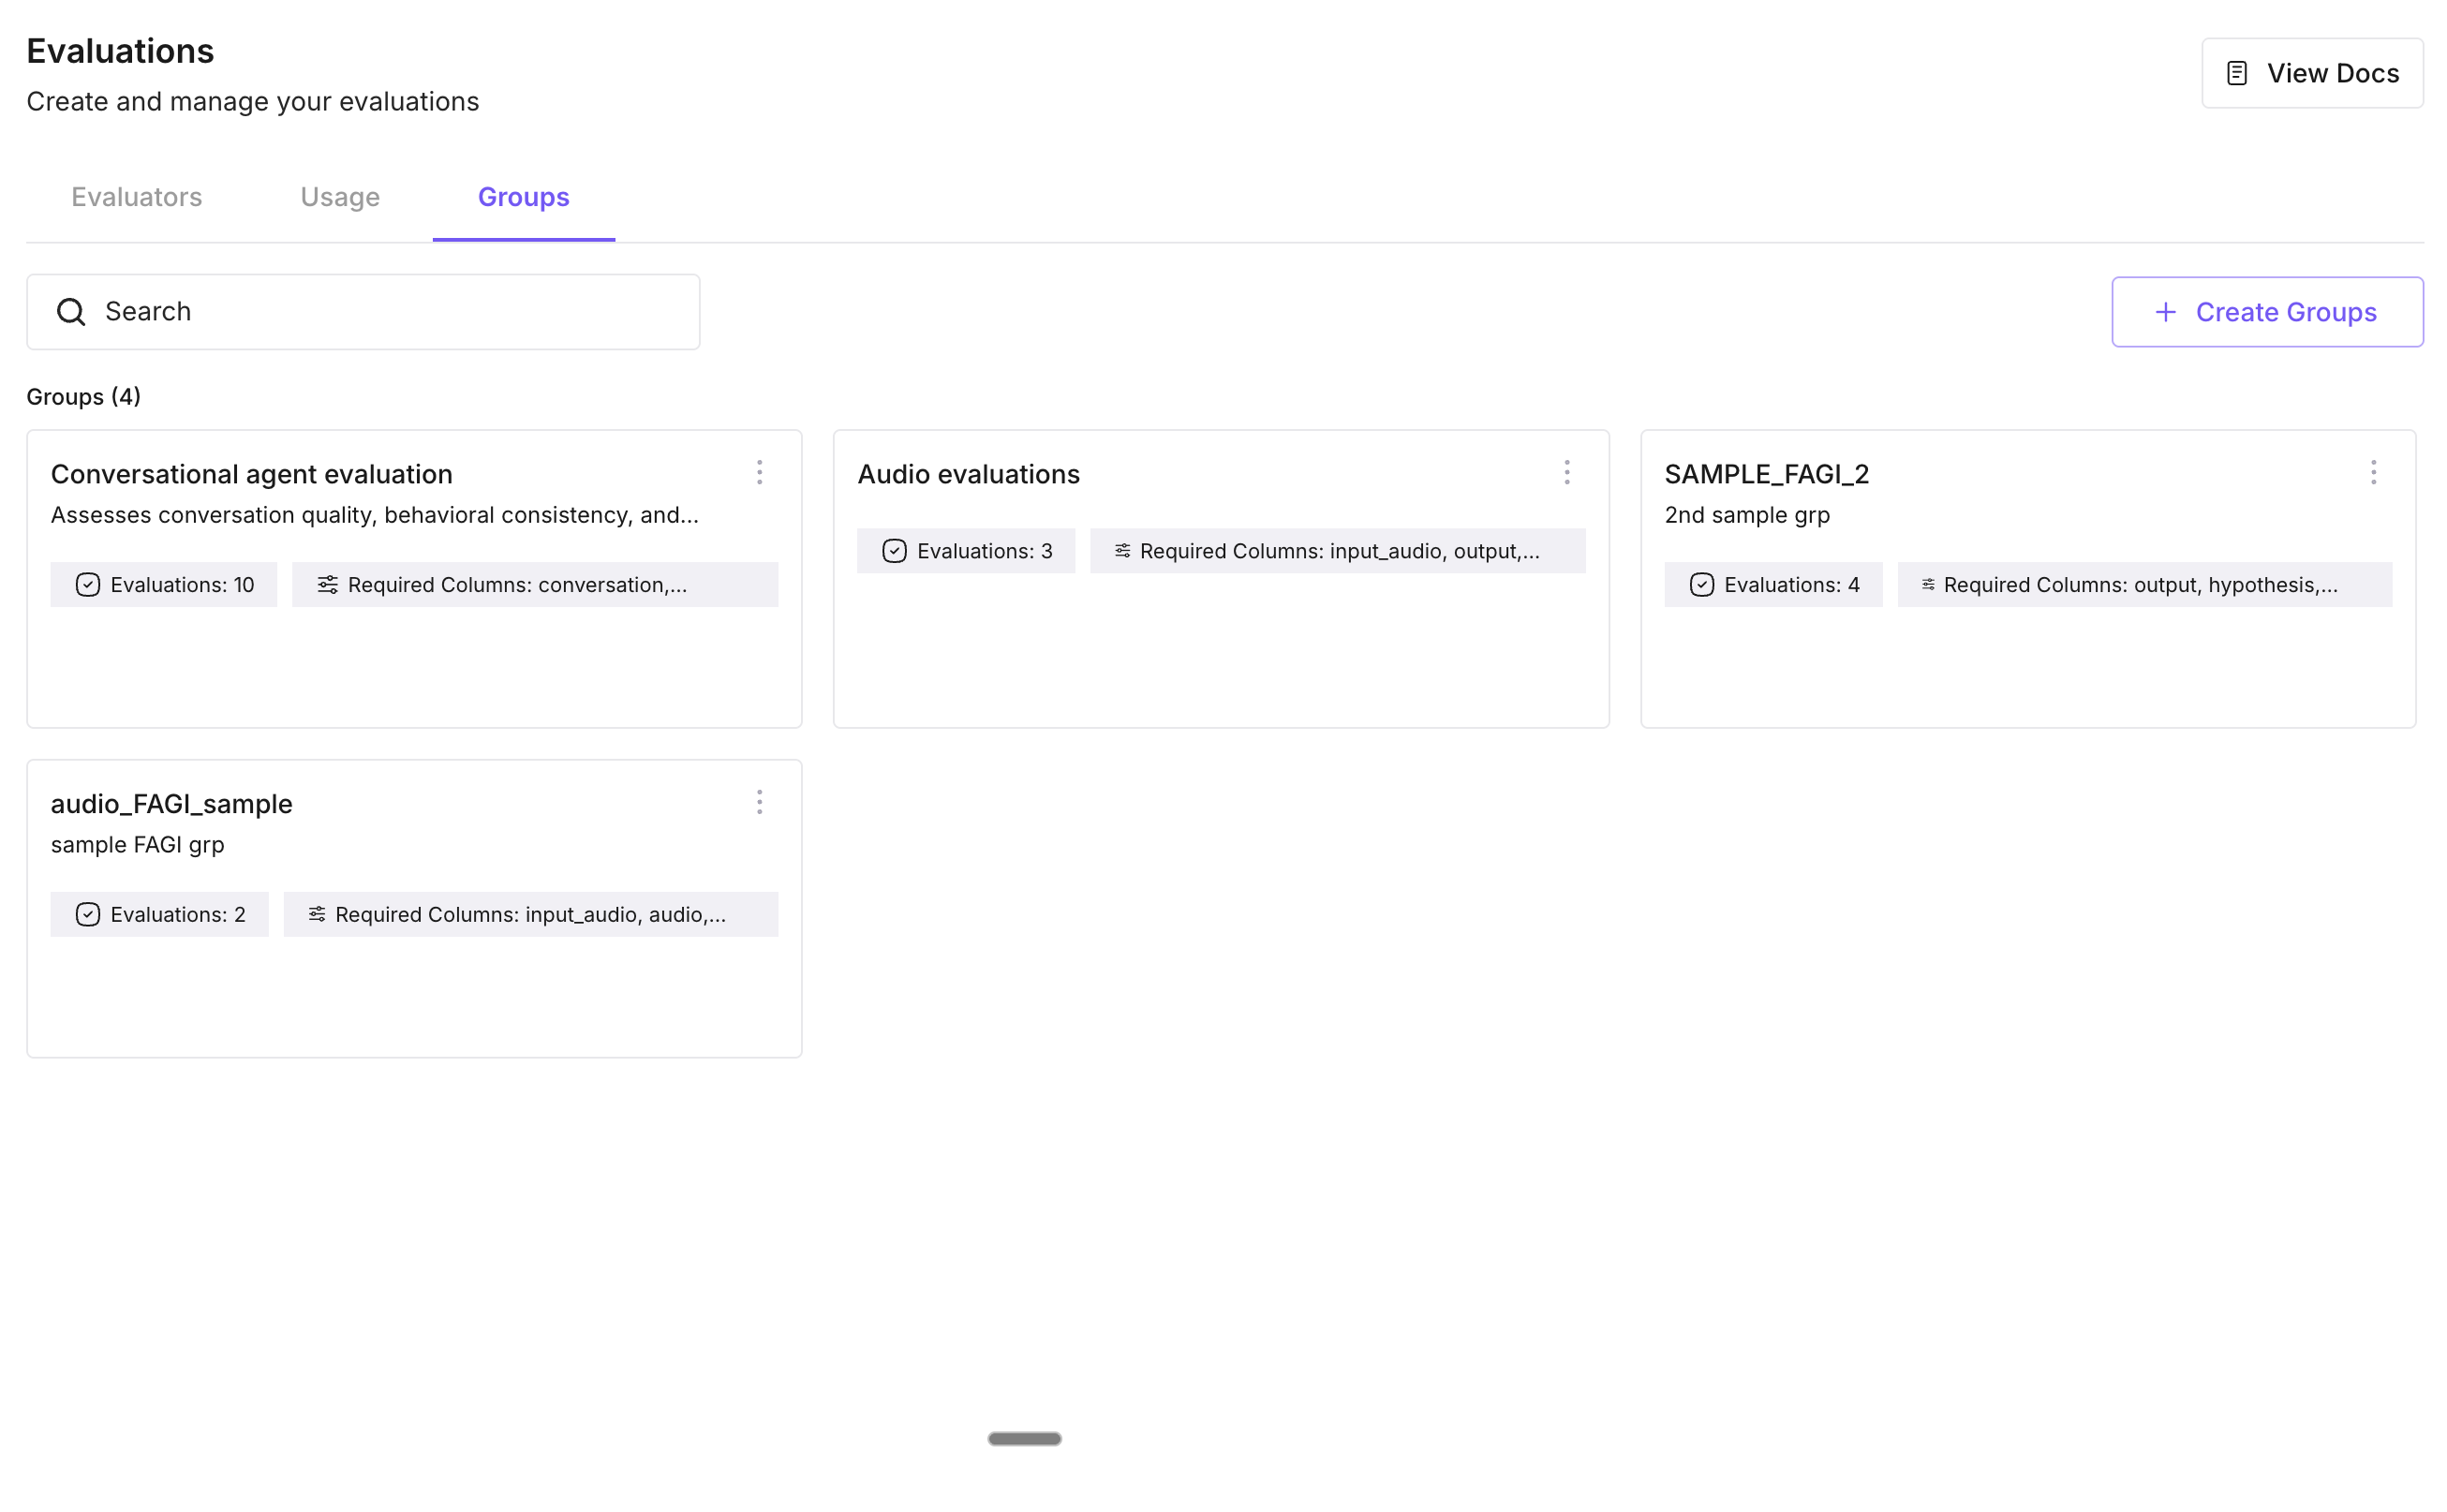Click the document icon beside View Docs
The height and width of the screenshot is (1512, 2447).
coord(2237,73)
